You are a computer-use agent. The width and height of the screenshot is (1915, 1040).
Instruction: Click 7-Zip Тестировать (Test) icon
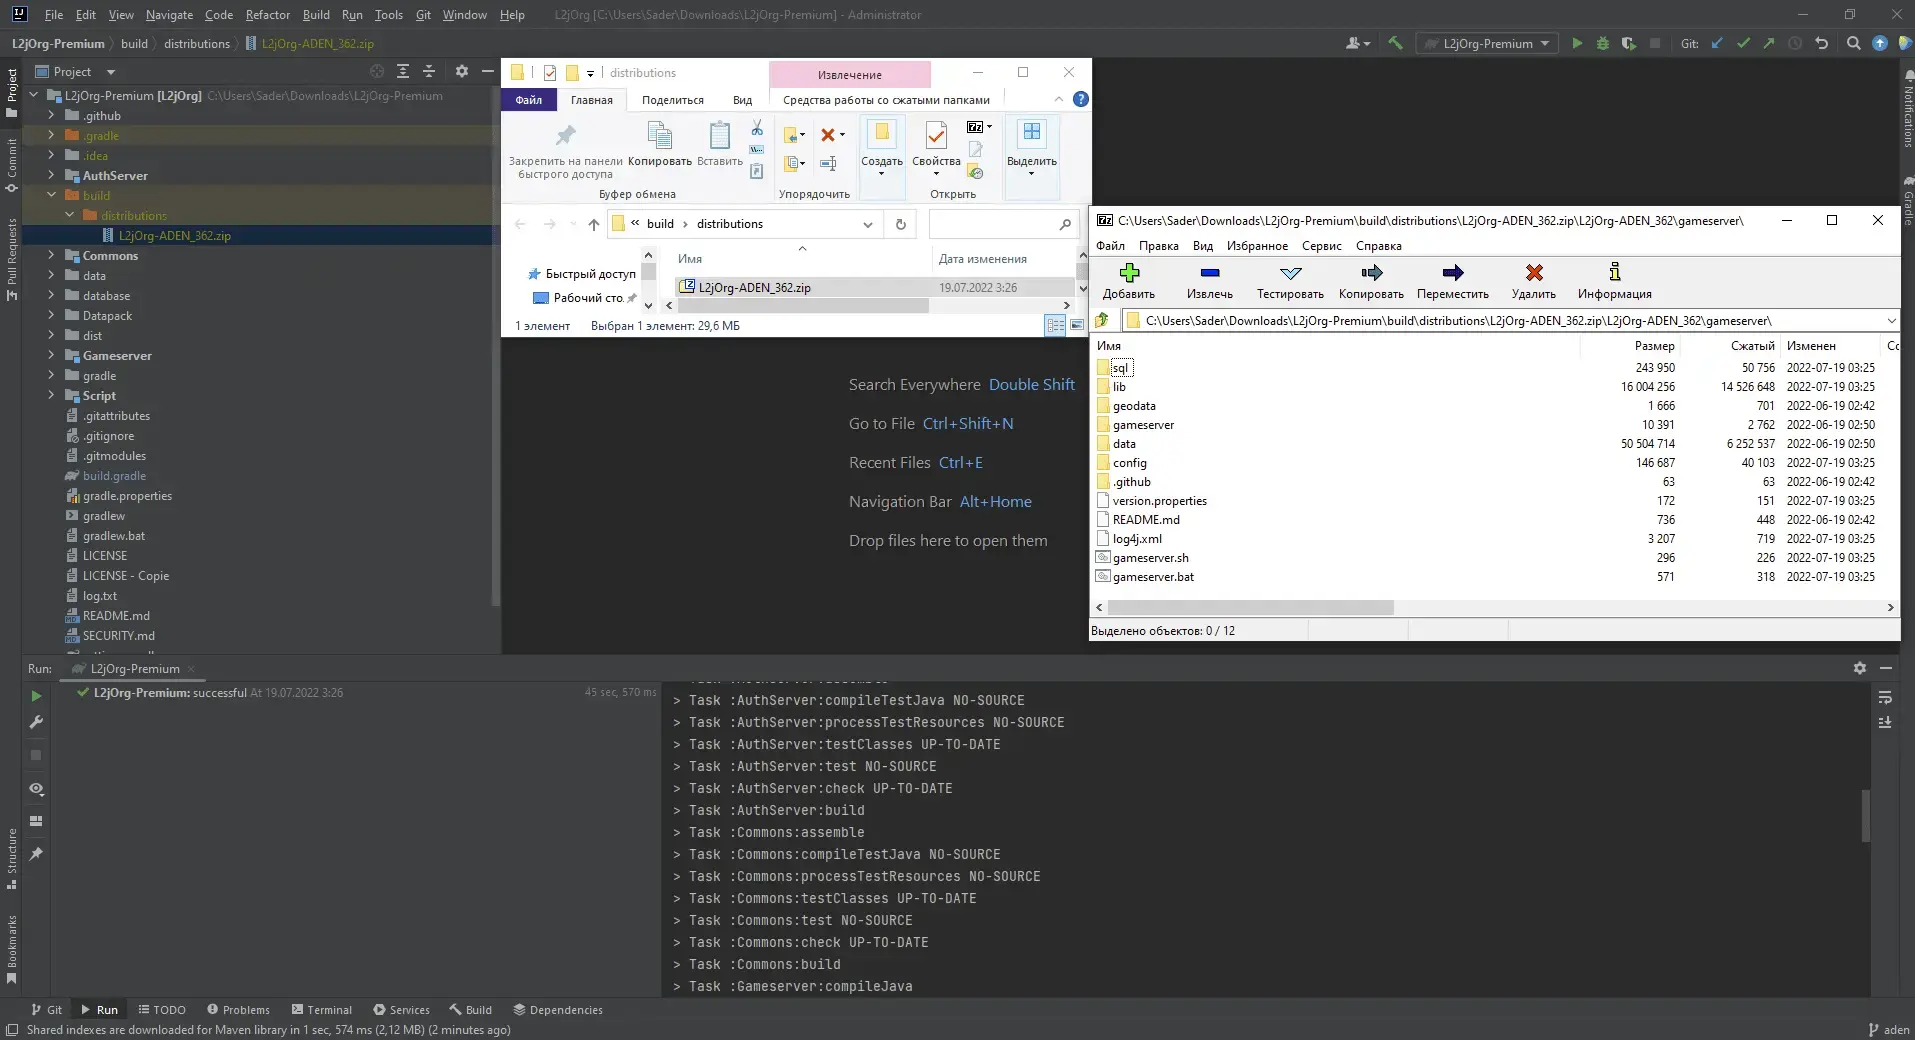(1290, 272)
